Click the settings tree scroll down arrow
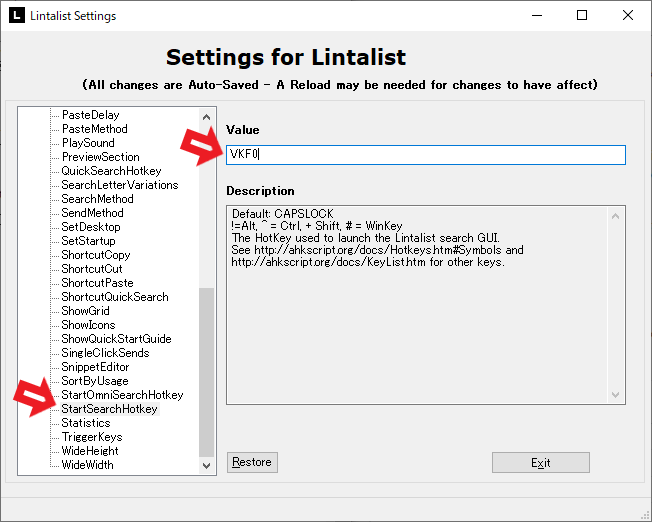 207,465
